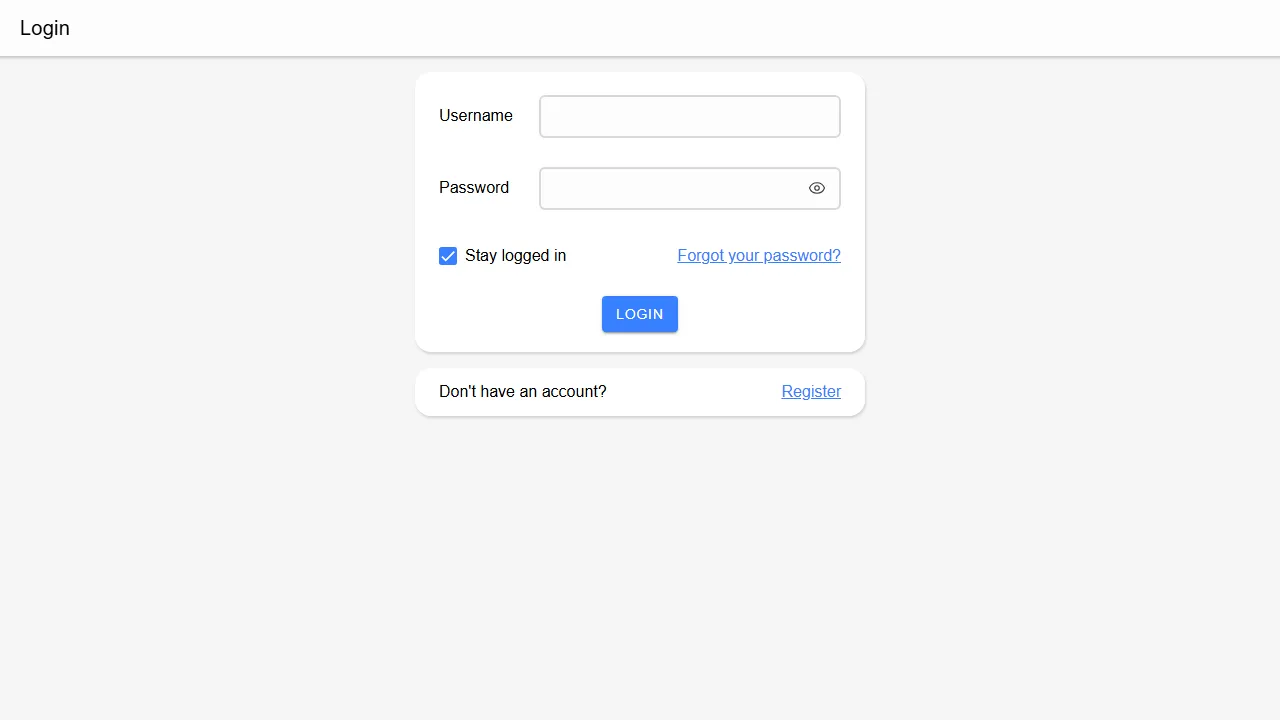Start password recovery via forgot password link
1280x720 pixels.
759,256
